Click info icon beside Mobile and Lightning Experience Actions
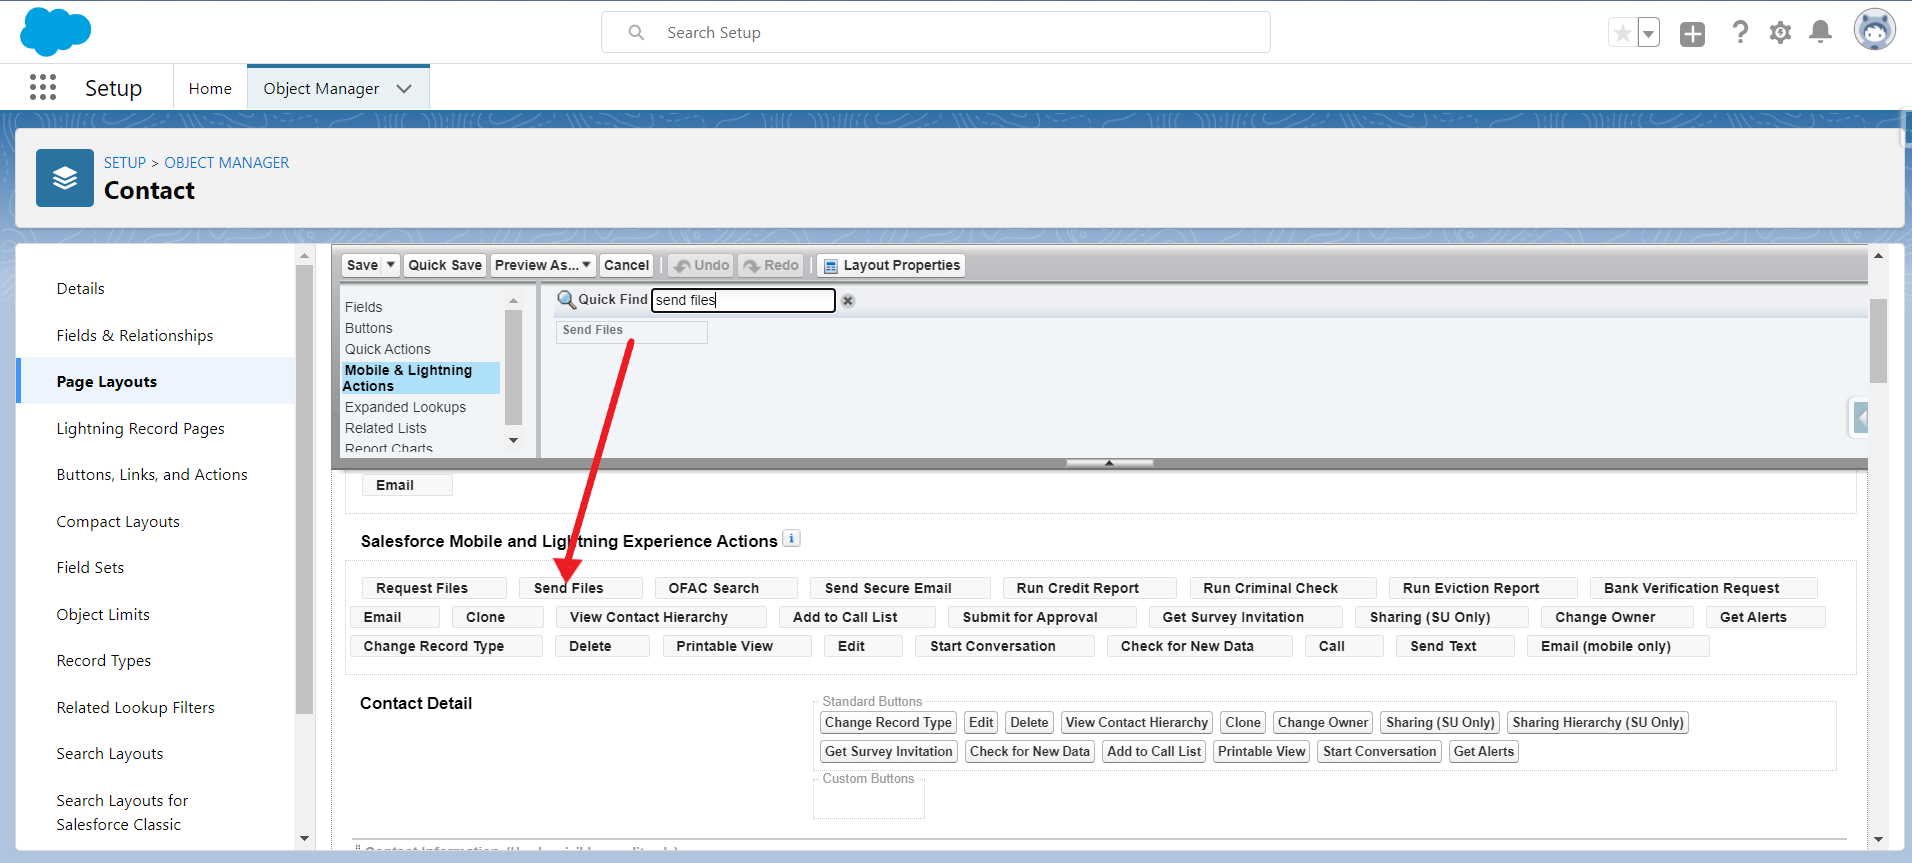The height and width of the screenshot is (863, 1912). 791,538
